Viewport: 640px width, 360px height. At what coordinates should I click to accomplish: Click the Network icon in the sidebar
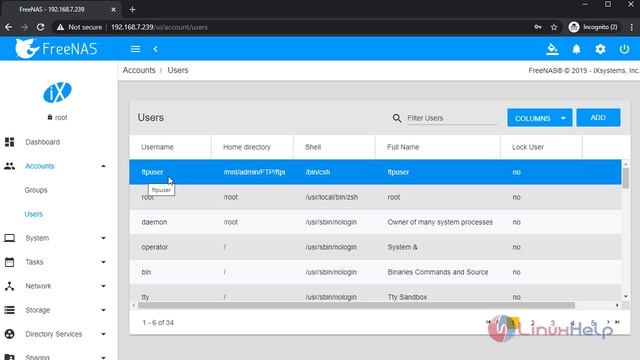click(x=9, y=286)
